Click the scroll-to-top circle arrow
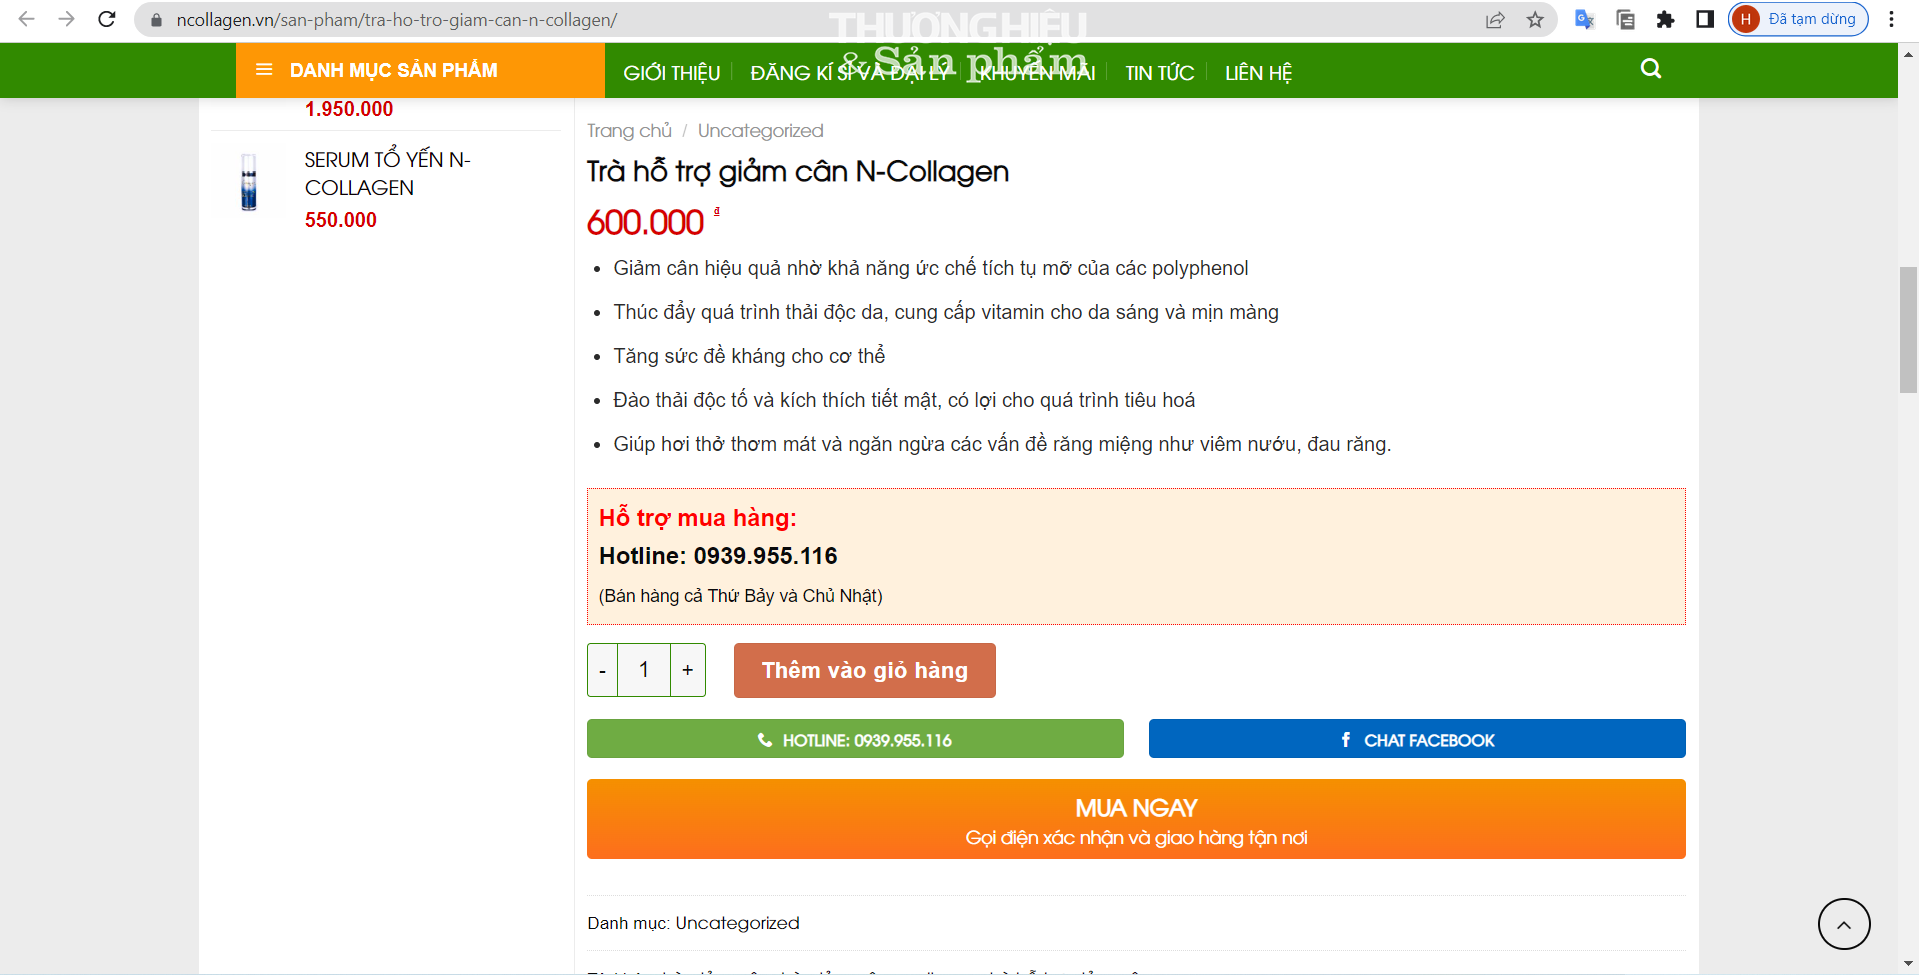The height and width of the screenshot is (975, 1919). [1843, 924]
